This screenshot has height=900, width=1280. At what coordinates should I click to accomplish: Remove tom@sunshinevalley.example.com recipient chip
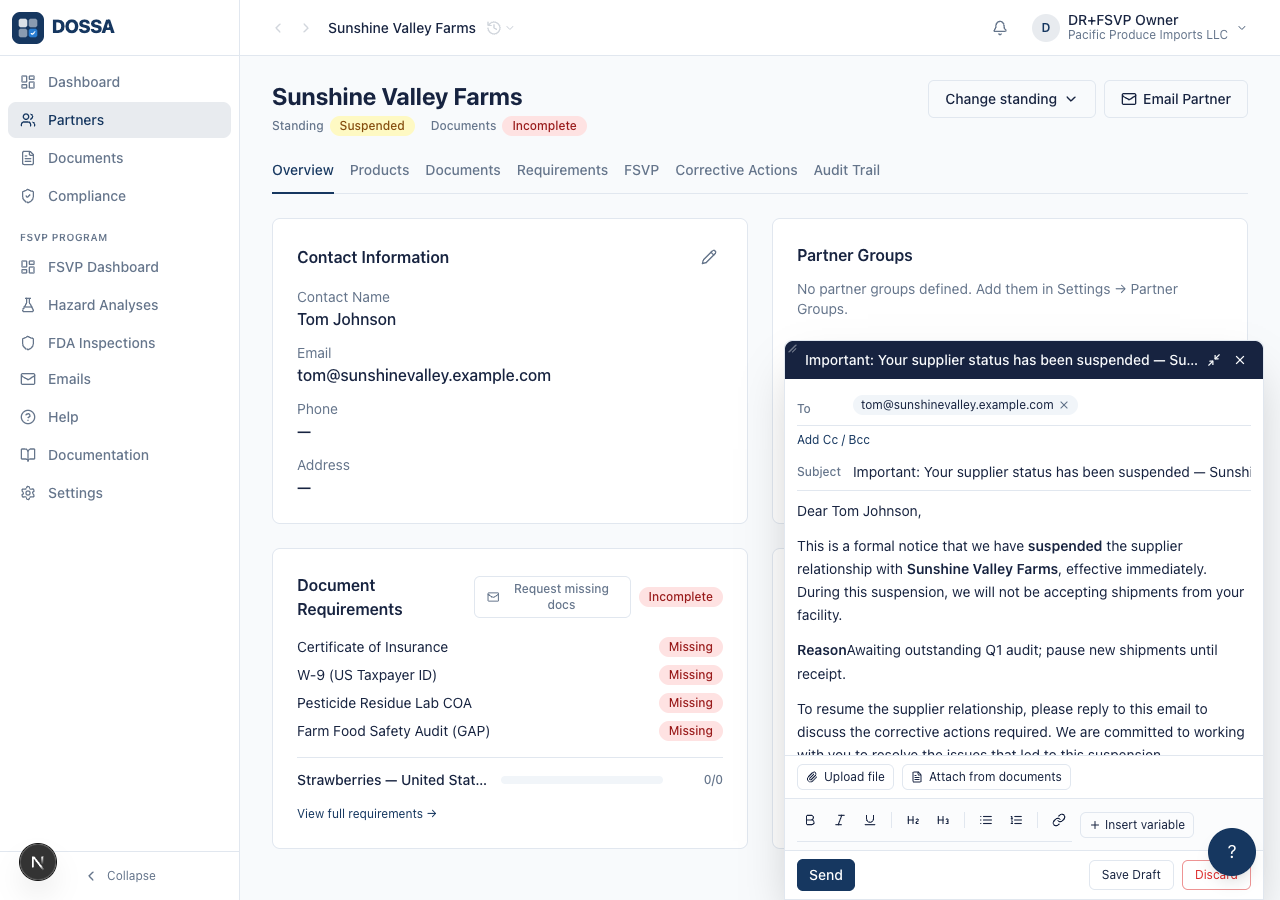pos(1064,405)
